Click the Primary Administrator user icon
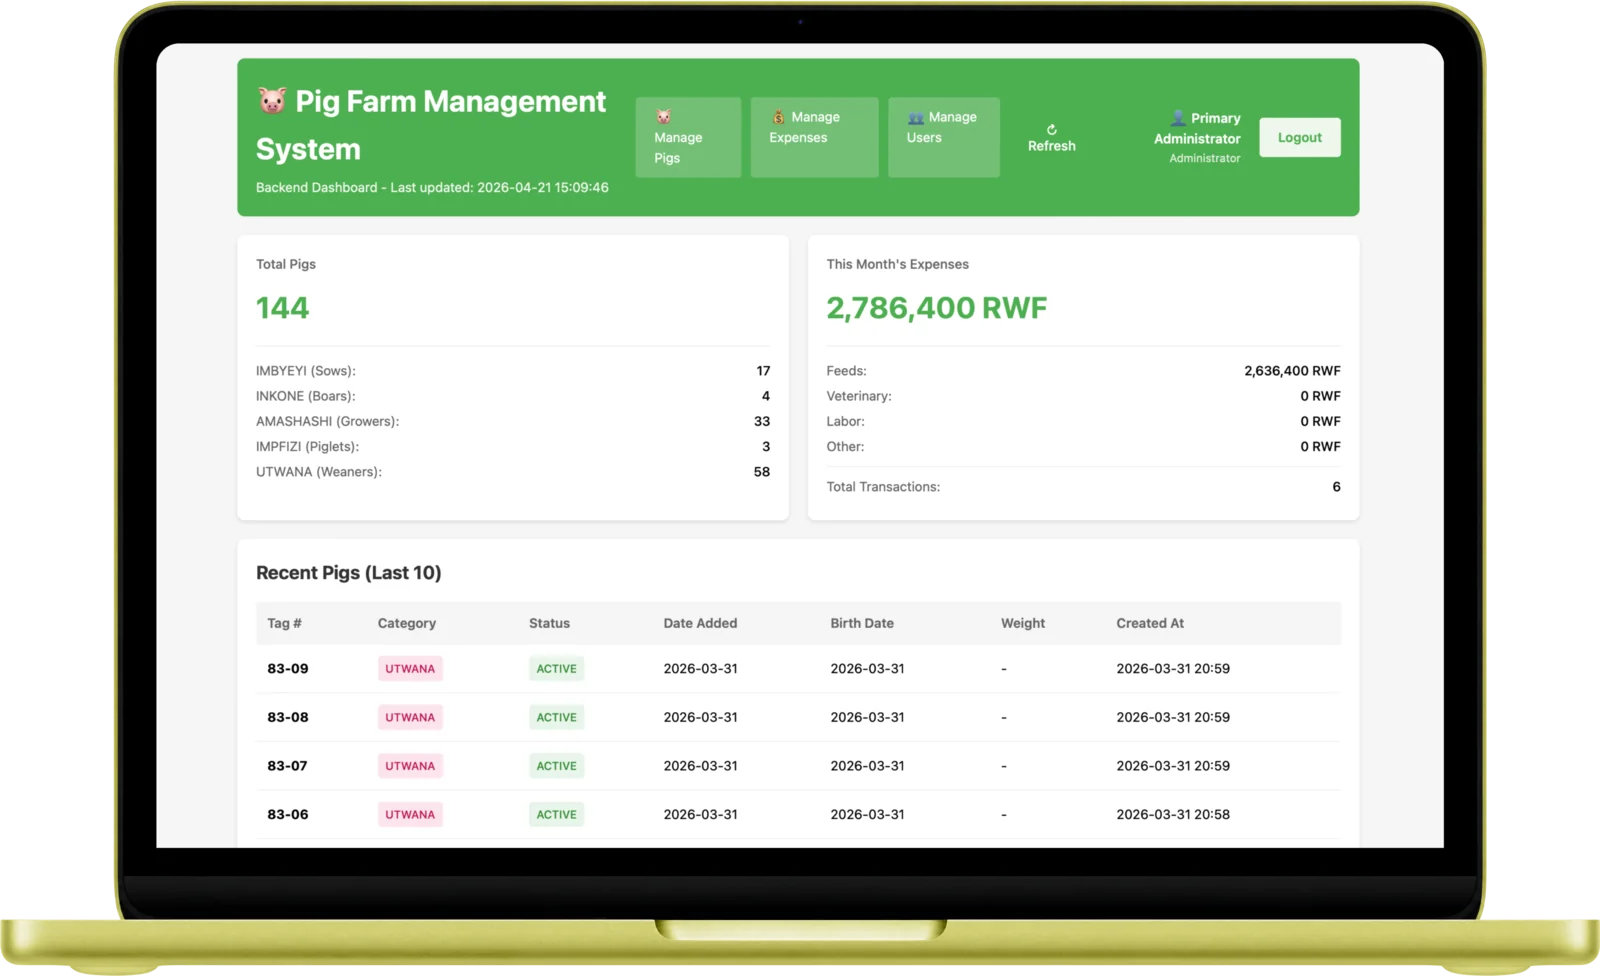 (1177, 117)
